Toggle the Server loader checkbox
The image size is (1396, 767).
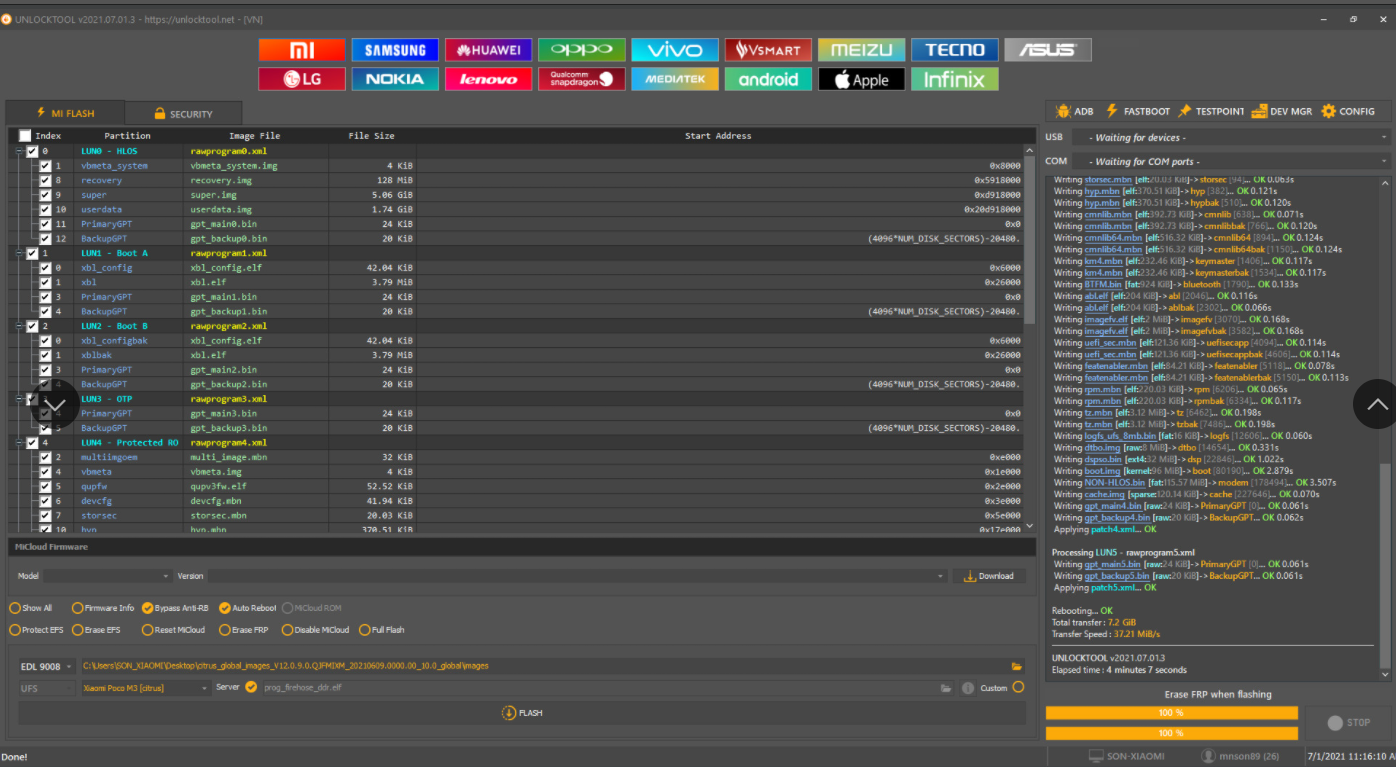click(251, 687)
